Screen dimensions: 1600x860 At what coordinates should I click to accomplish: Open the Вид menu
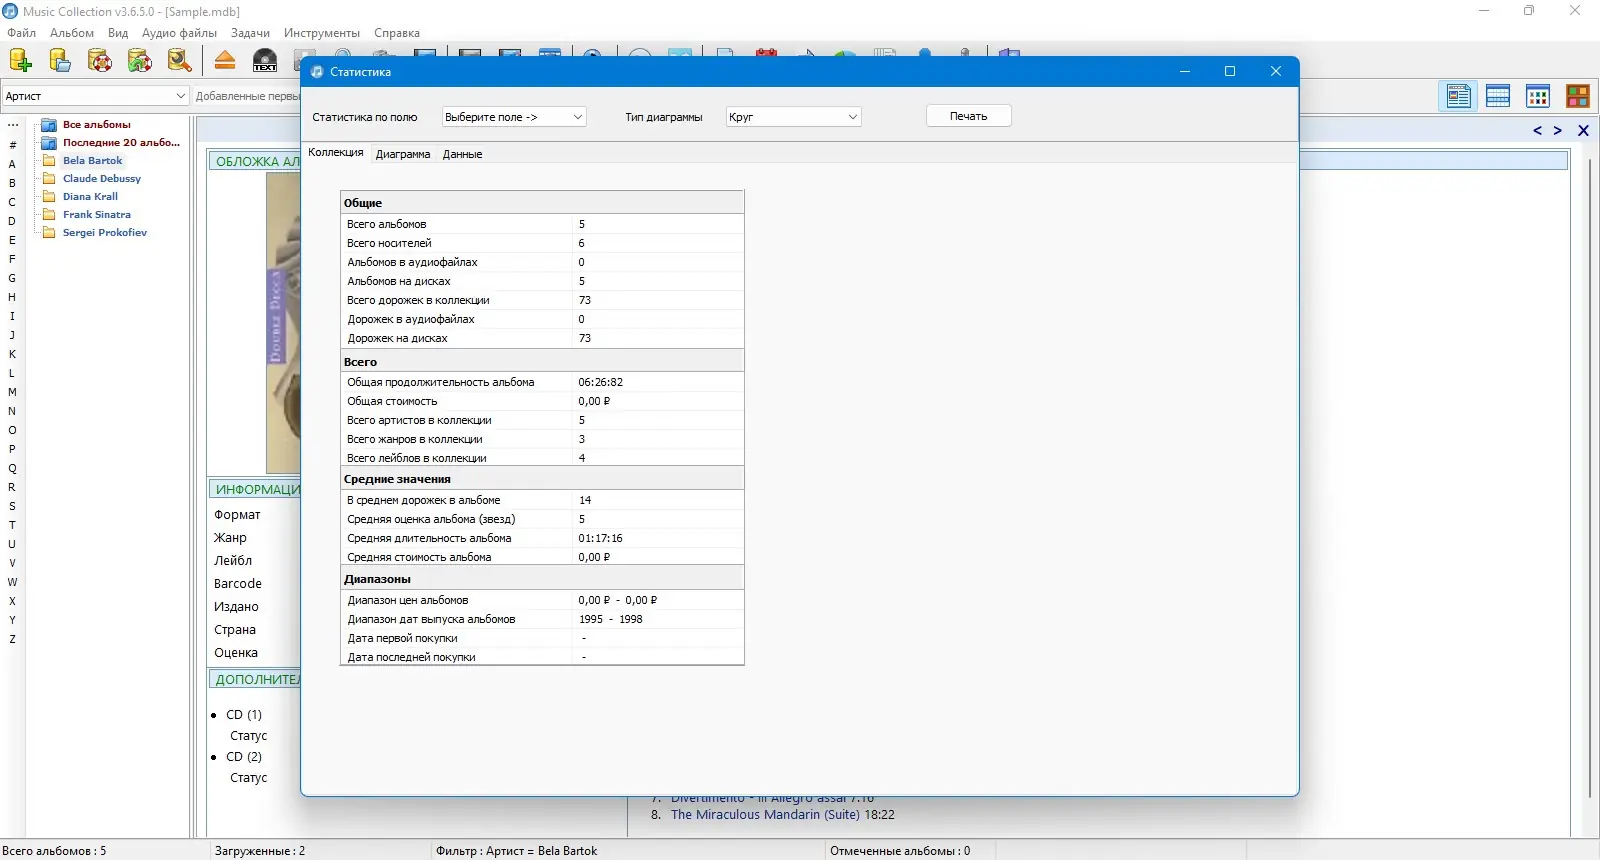coord(118,33)
